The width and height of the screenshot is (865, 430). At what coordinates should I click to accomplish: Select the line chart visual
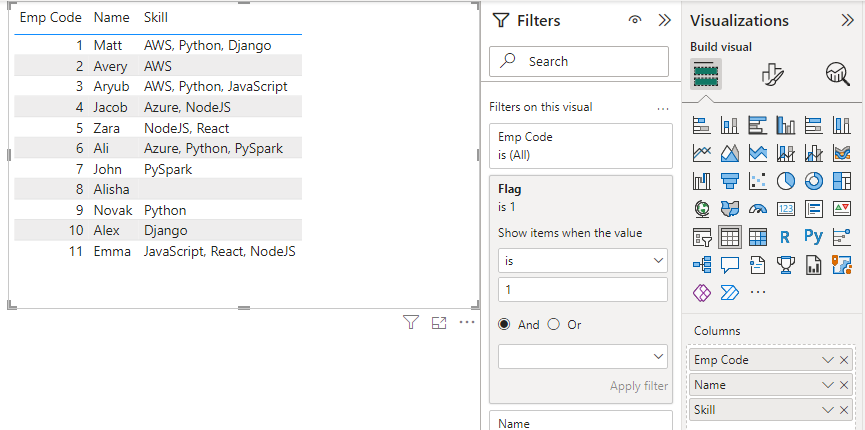701,152
